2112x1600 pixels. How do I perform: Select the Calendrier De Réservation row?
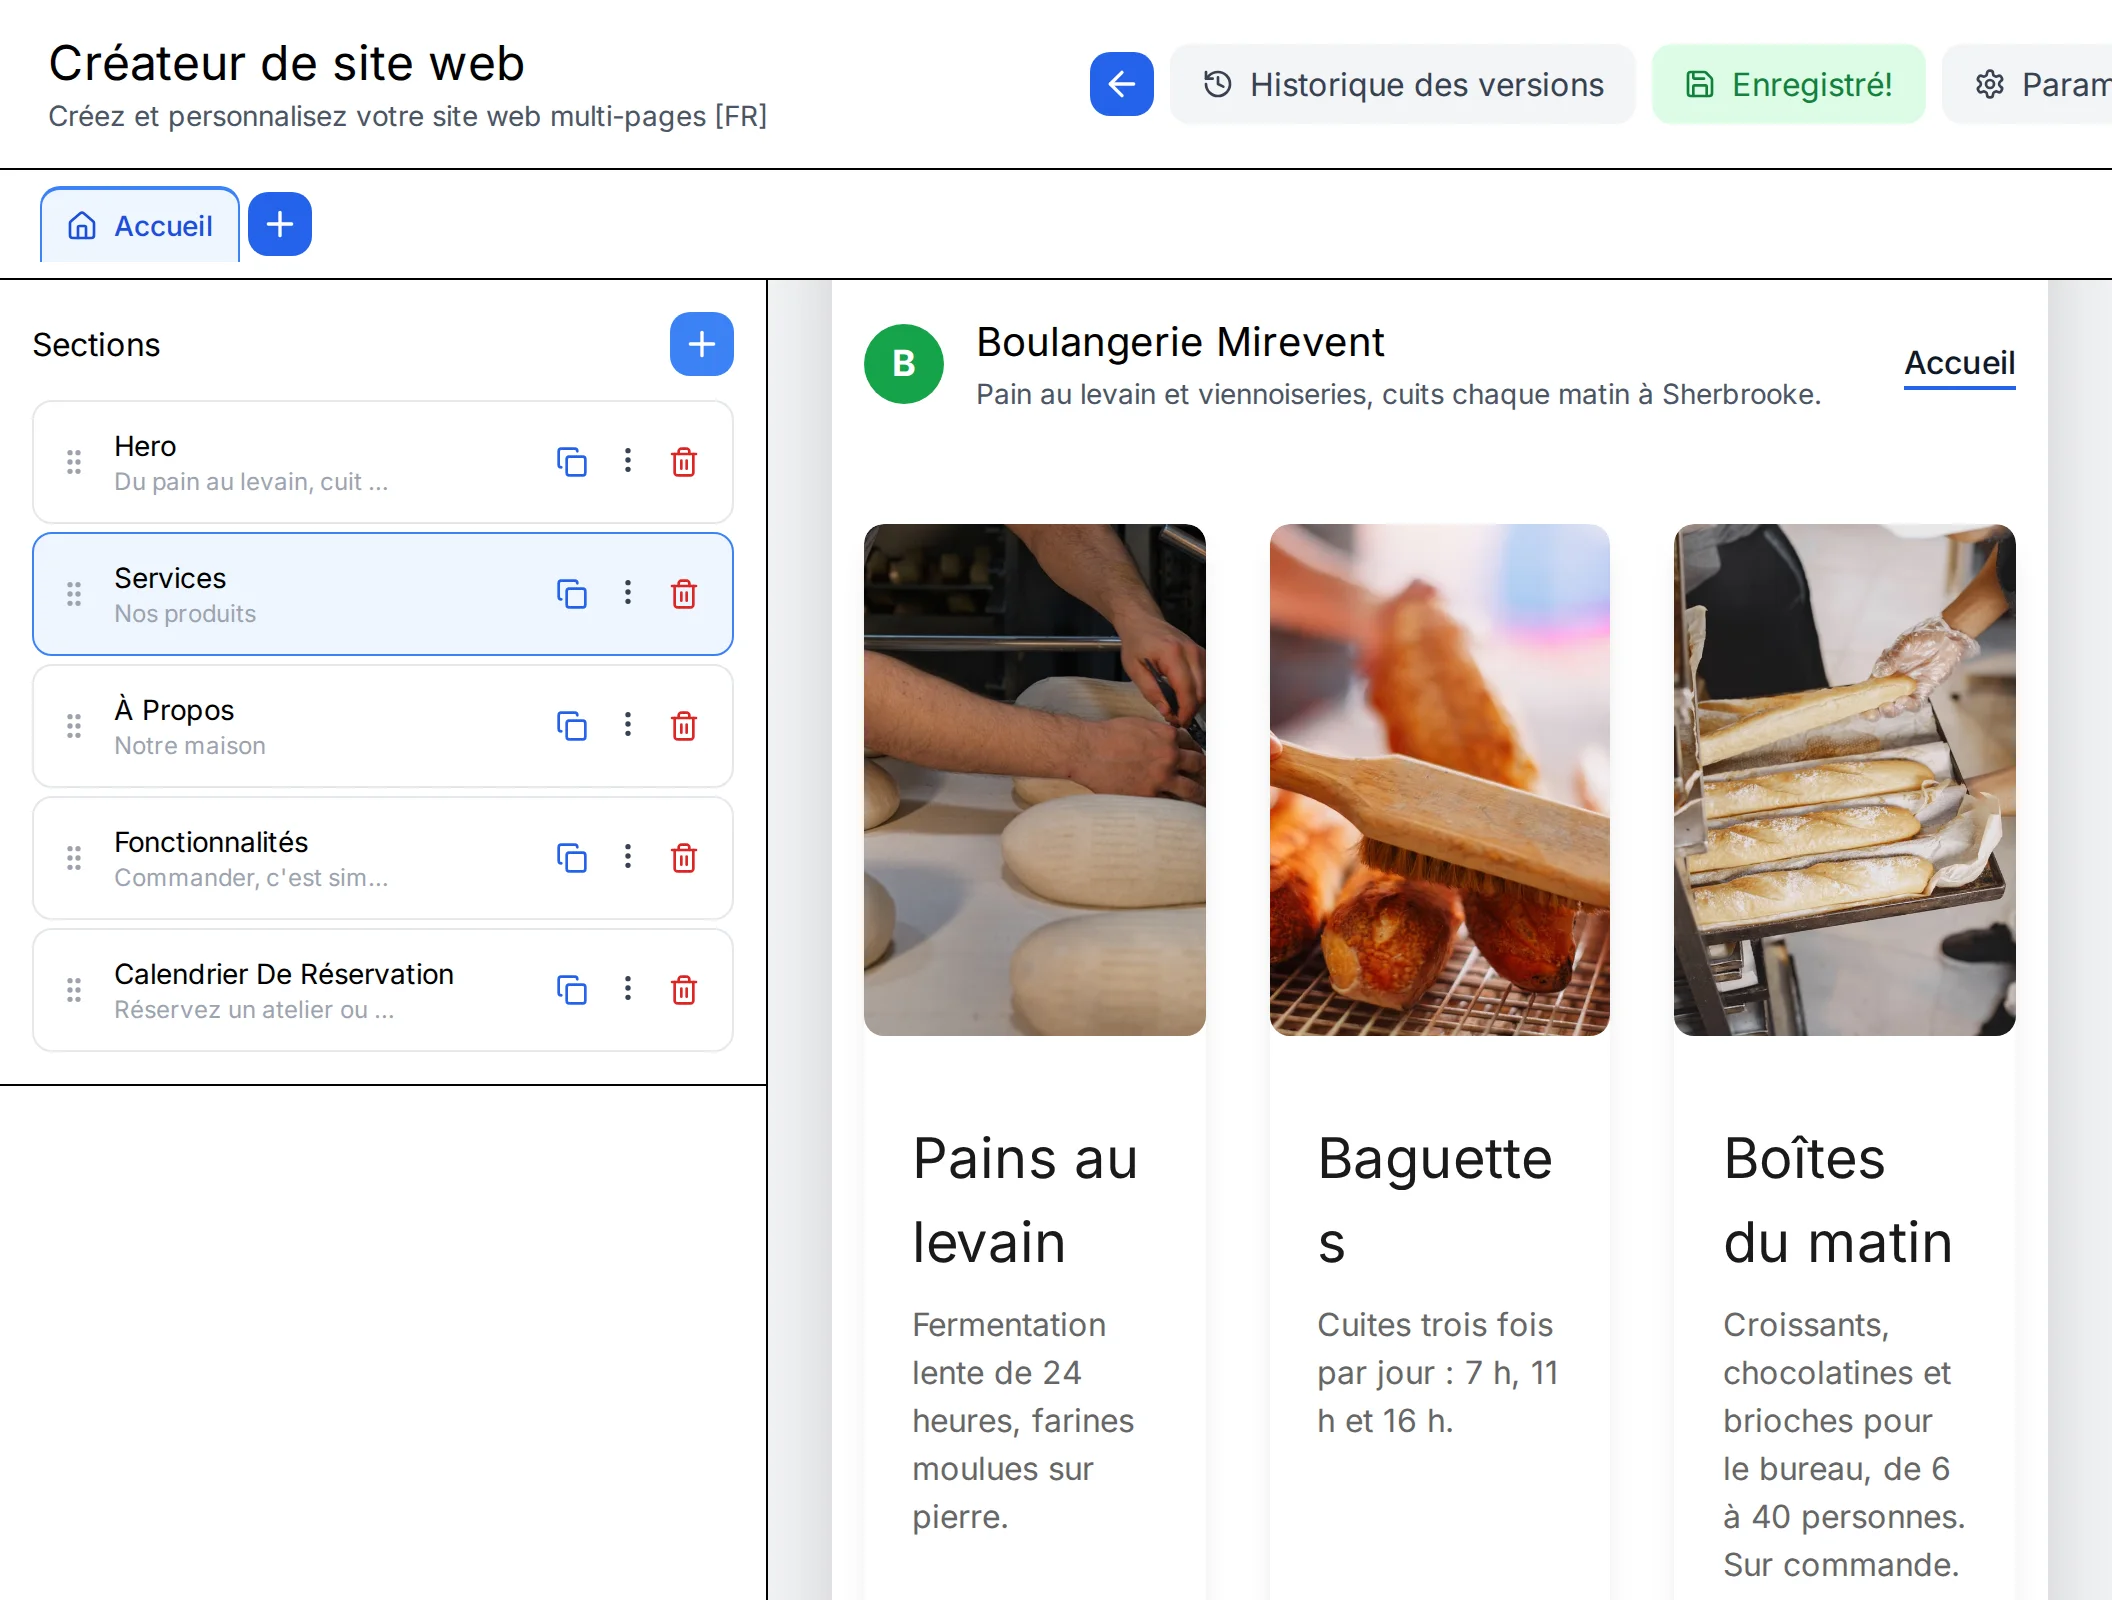[383, 990]
